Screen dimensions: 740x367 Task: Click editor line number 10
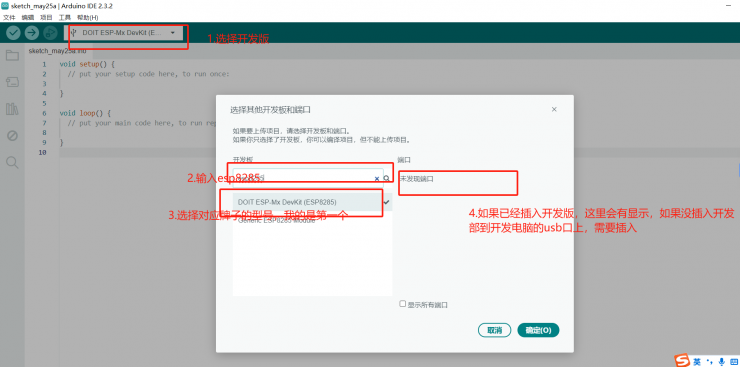[x=43, y=152]
